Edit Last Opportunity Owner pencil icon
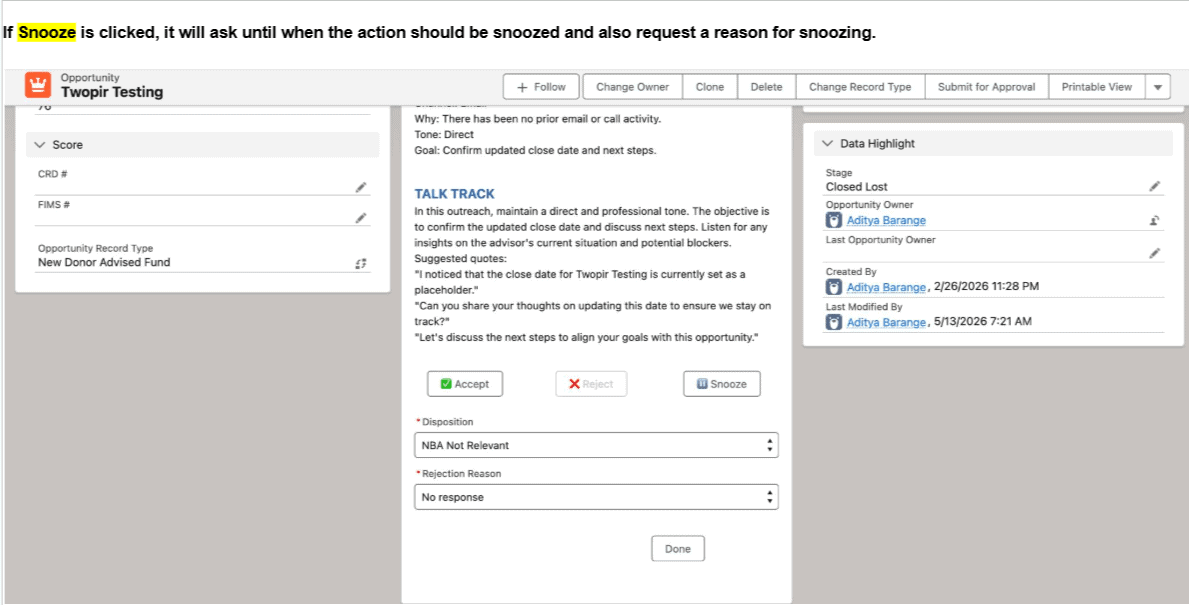Screen dimensions: 1189x605 (x=1154, y=253)
